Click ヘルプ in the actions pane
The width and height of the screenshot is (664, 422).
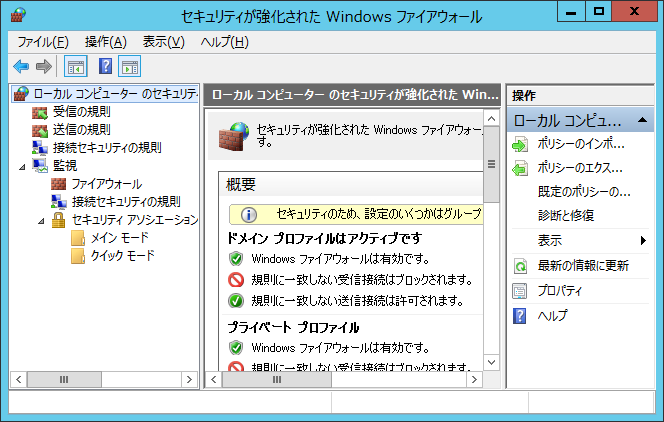(x=552, y=315)
